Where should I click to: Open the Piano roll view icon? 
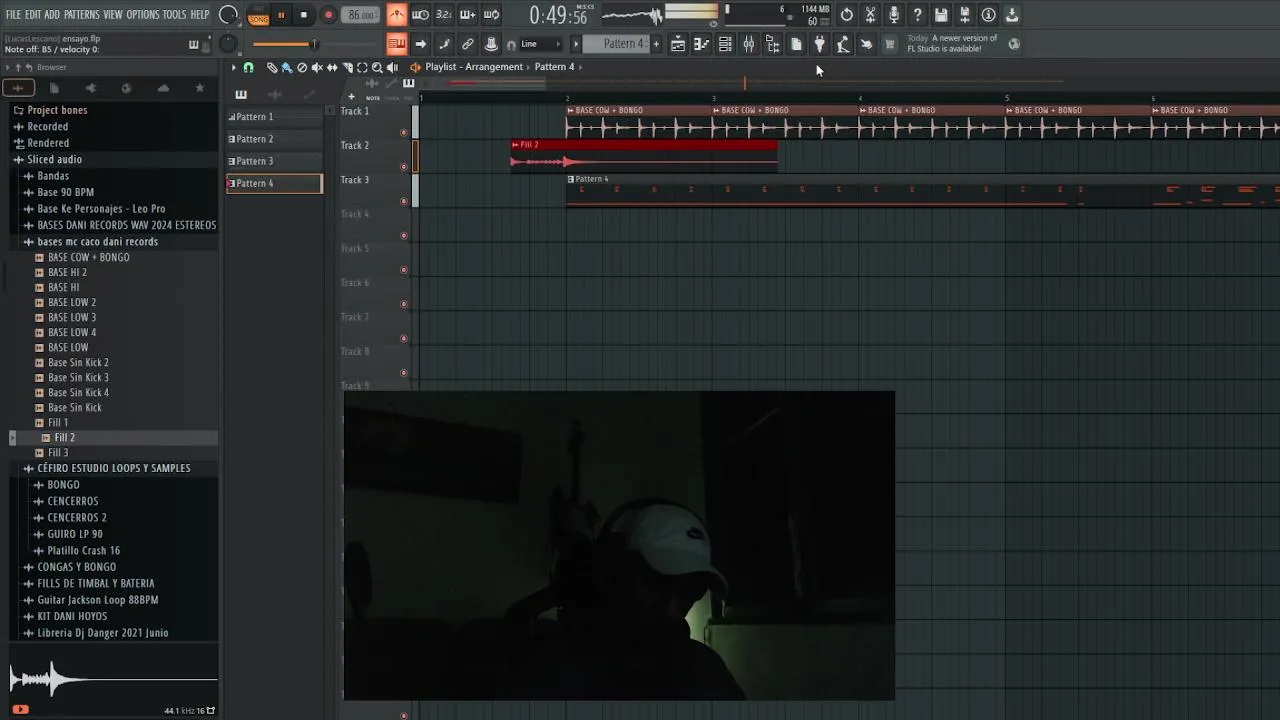click(701, 44)
